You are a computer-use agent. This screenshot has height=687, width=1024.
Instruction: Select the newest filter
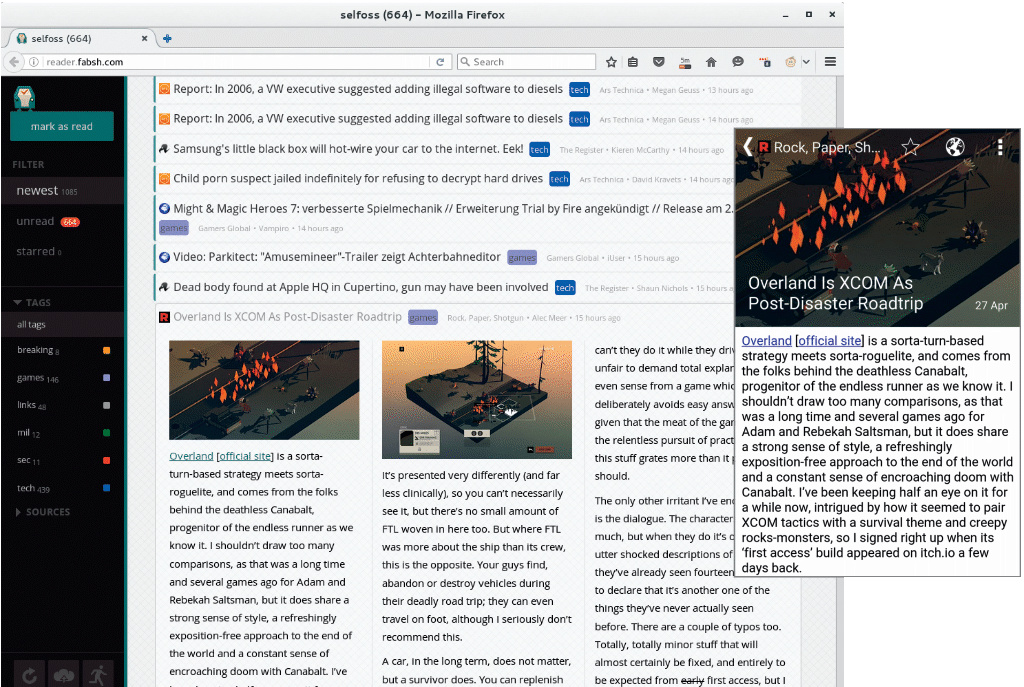(x=37, y=191)
